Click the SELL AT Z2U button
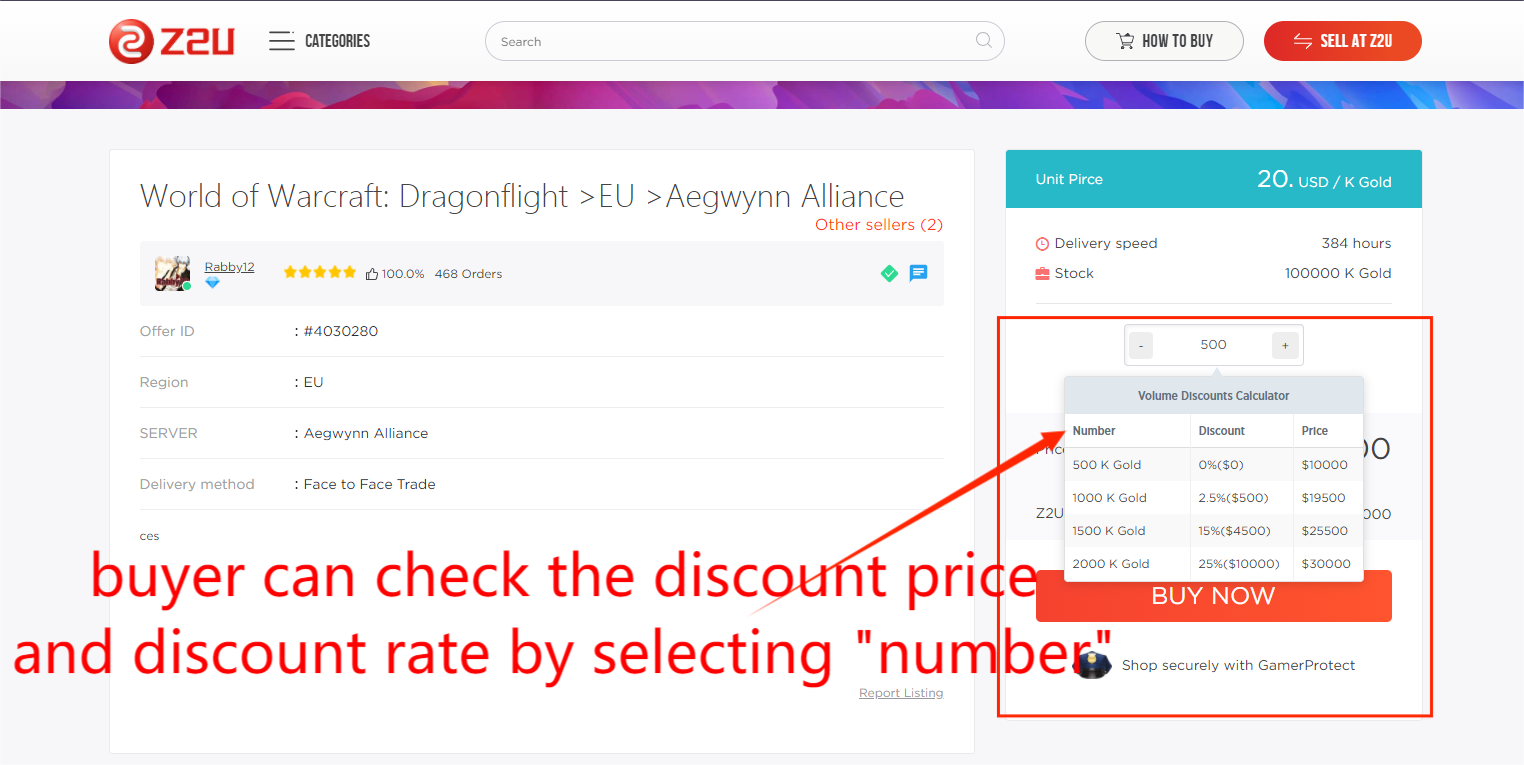 pyautogui.click(x=1343, y=41)
